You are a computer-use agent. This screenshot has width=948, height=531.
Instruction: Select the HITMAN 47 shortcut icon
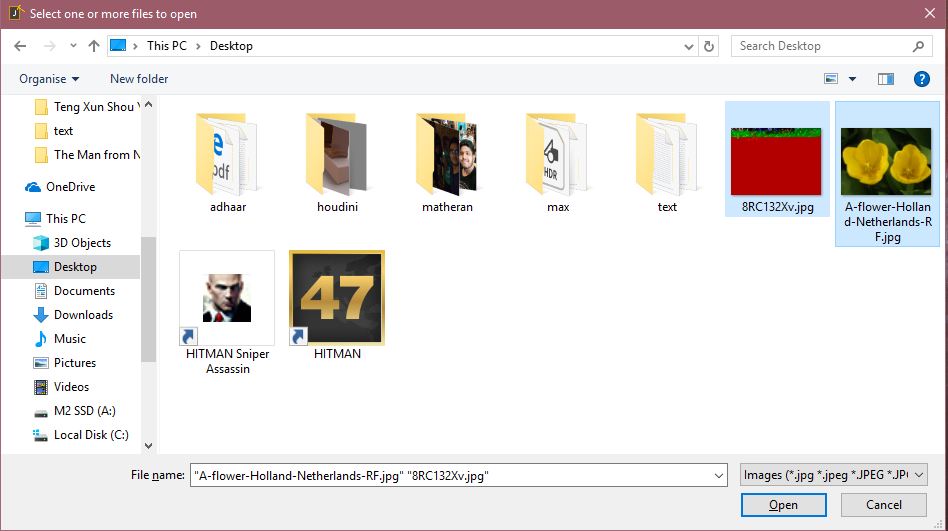pos(337,299)
